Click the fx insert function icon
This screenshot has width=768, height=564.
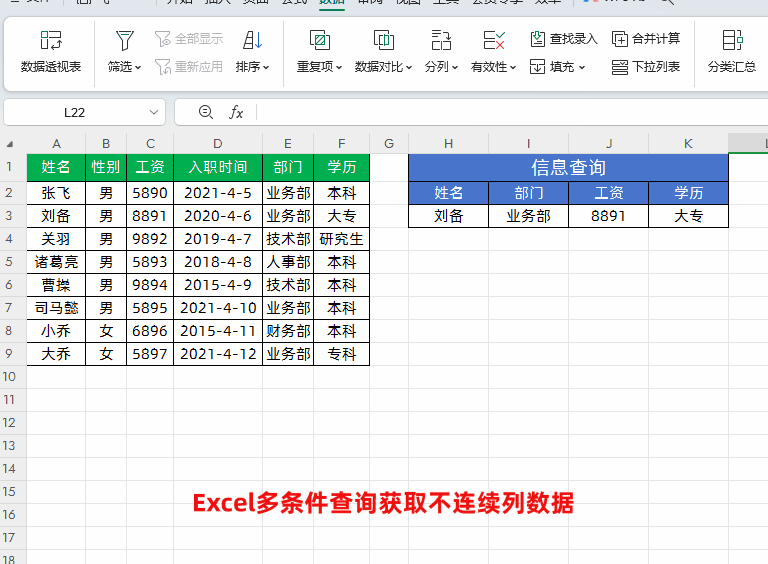236,113
